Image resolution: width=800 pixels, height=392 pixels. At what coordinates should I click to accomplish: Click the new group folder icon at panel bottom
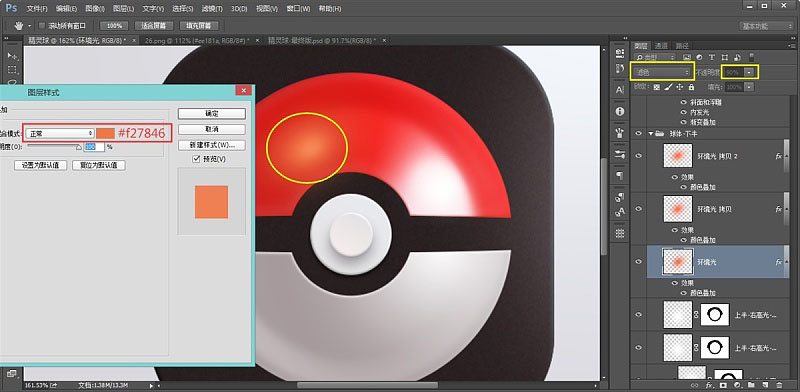point(751,385)
